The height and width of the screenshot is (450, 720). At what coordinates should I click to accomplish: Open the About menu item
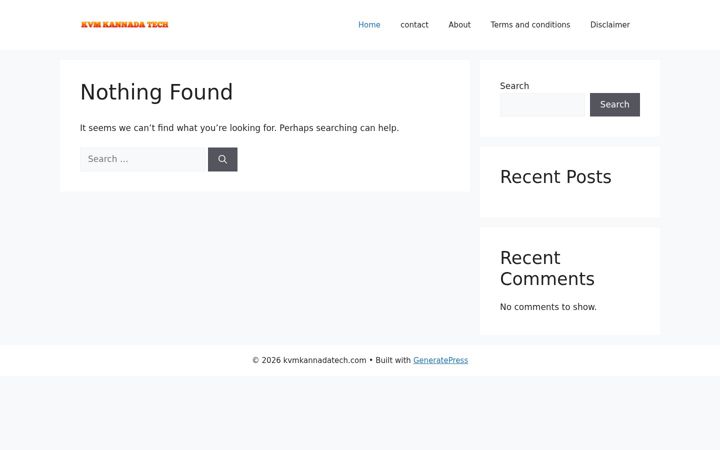pos(460,25)
